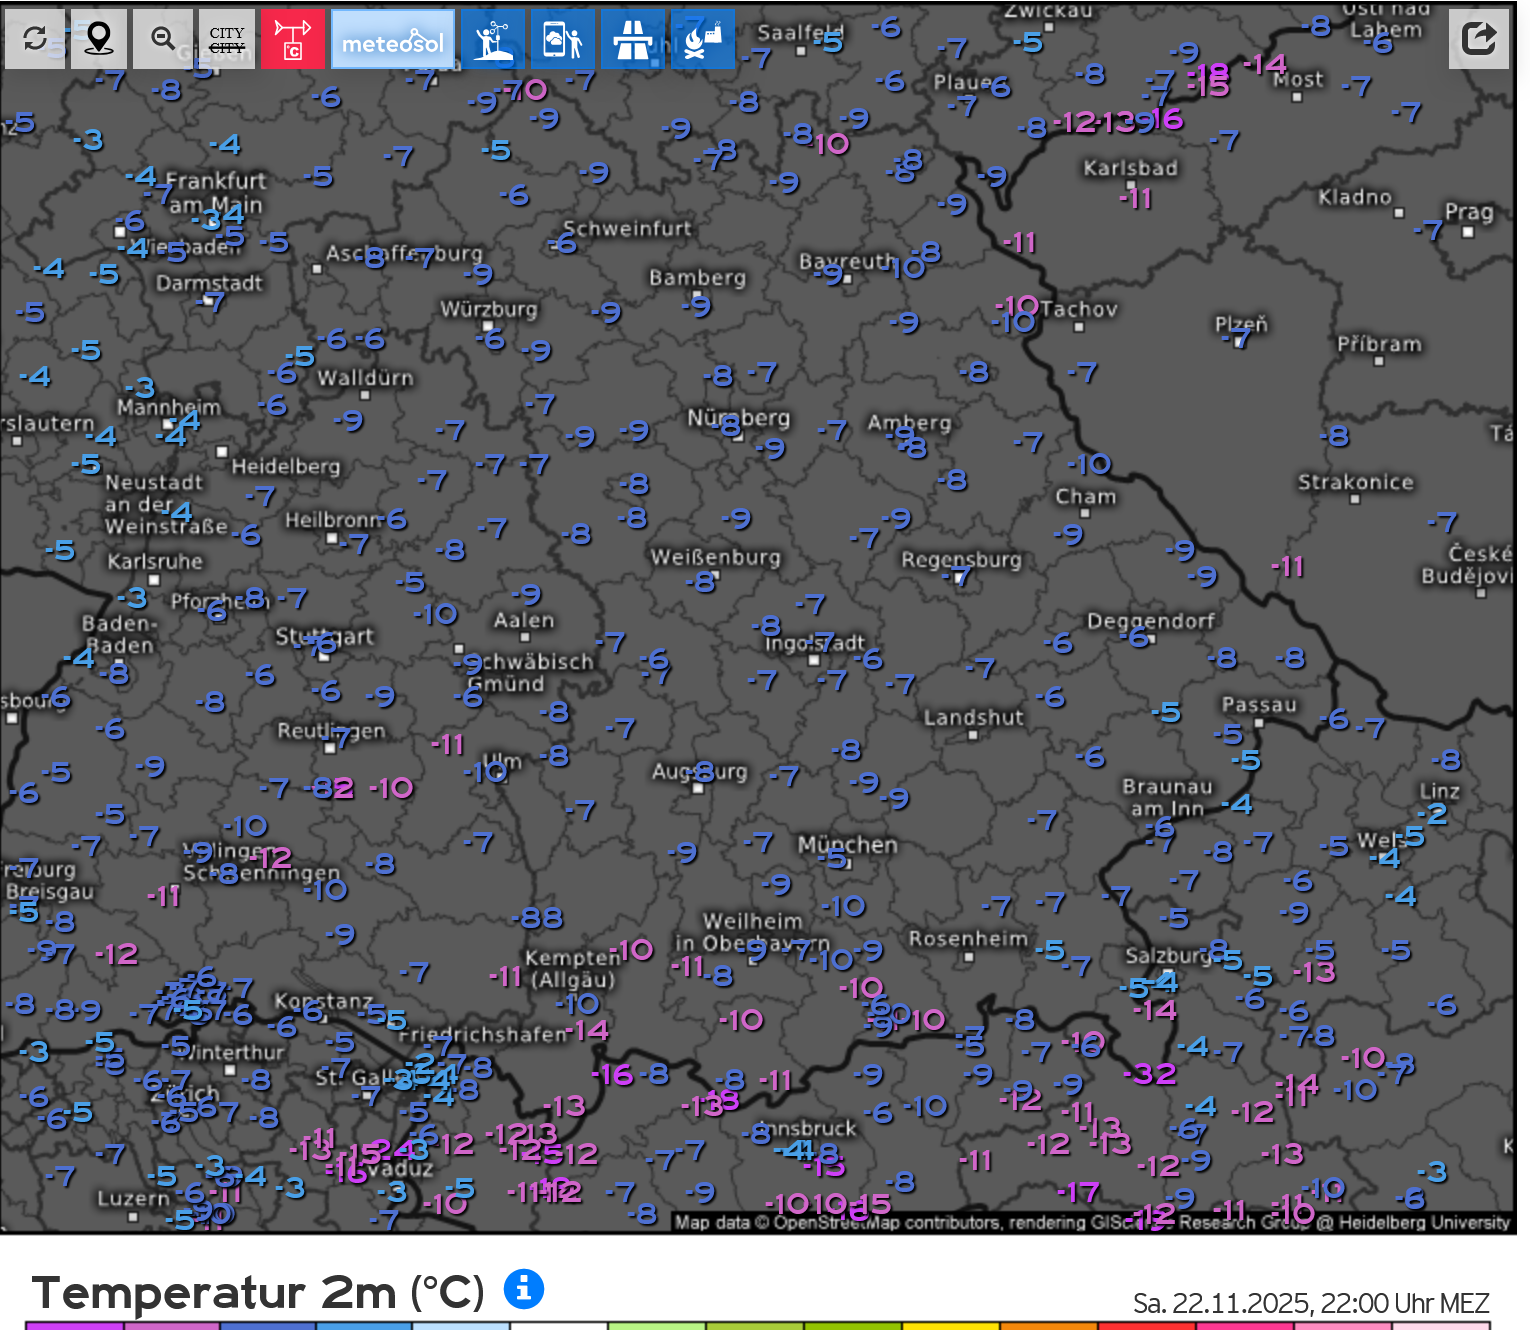Click the Mannheim city label

coord(168,407)
